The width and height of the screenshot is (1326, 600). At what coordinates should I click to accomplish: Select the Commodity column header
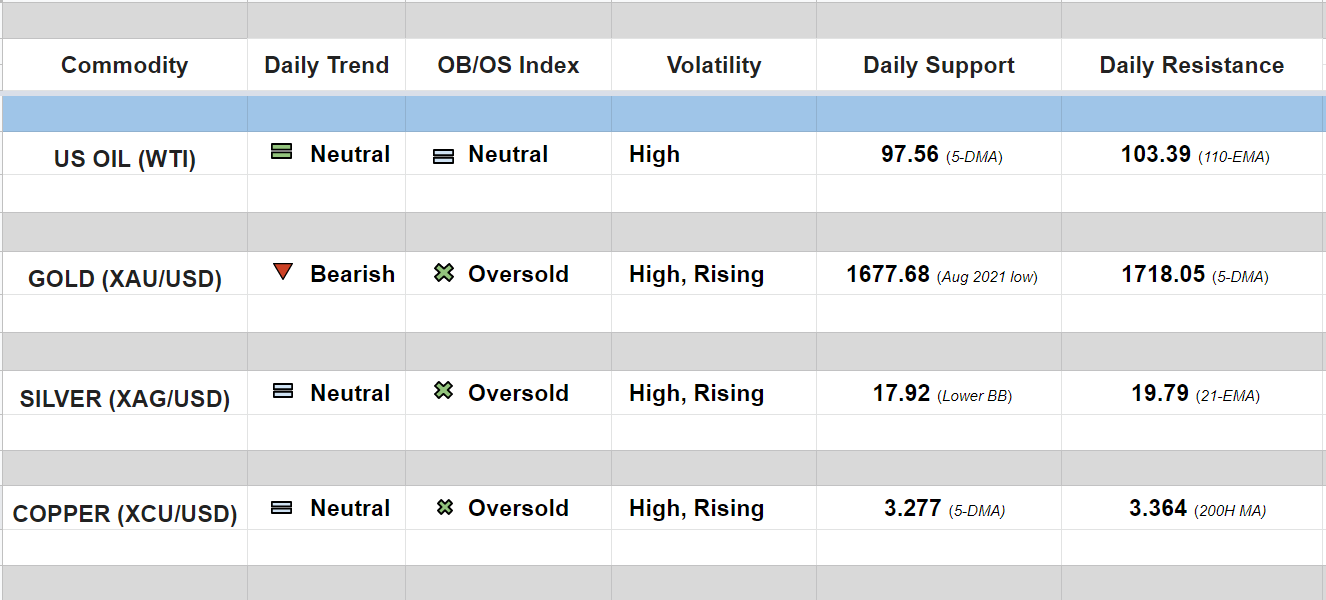coord(124,66)
